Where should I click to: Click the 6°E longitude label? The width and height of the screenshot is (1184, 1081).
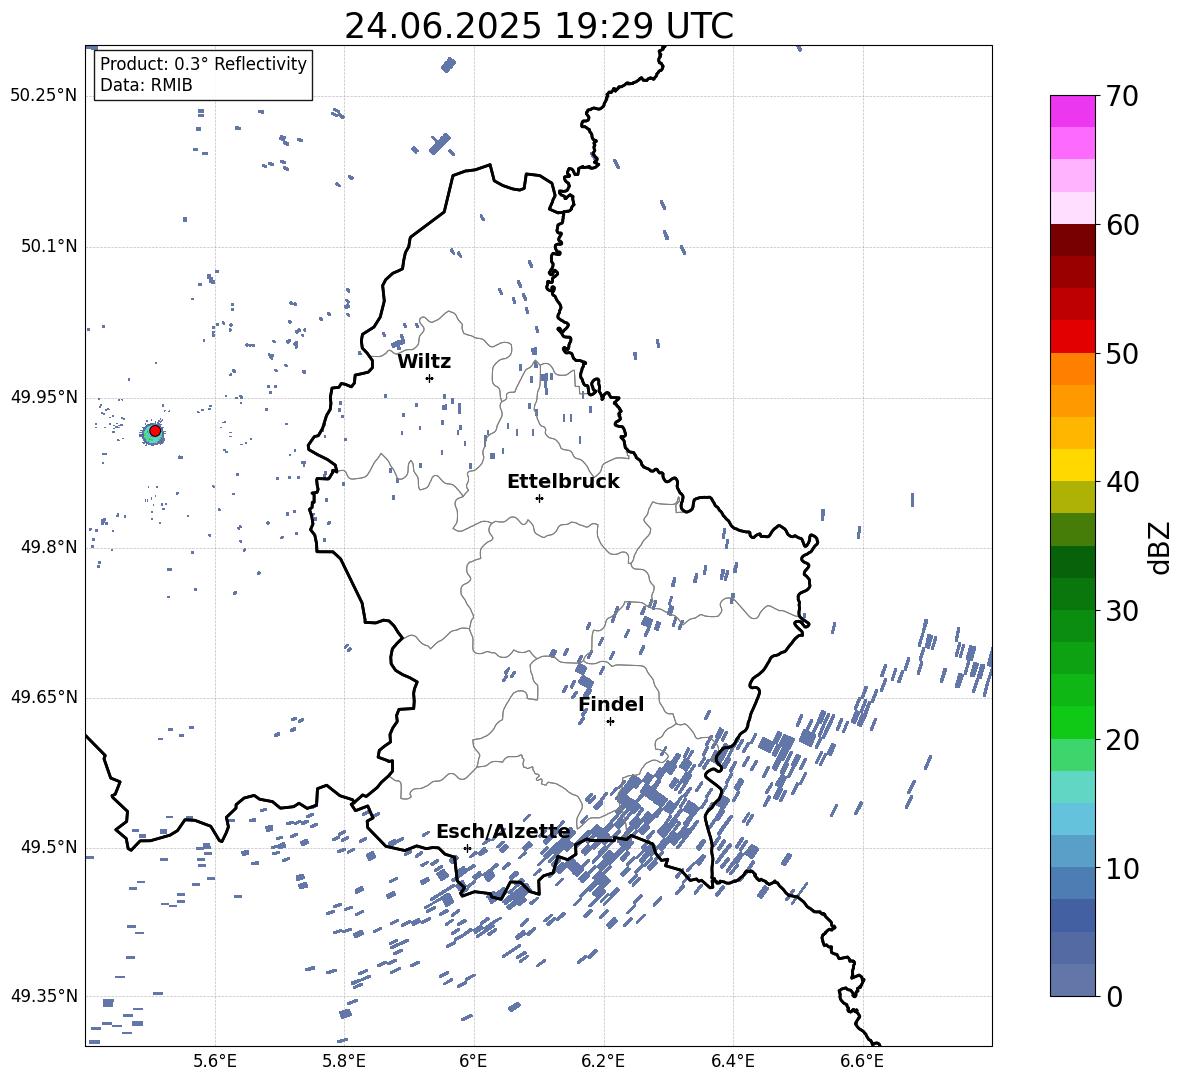coord(473,1061)
